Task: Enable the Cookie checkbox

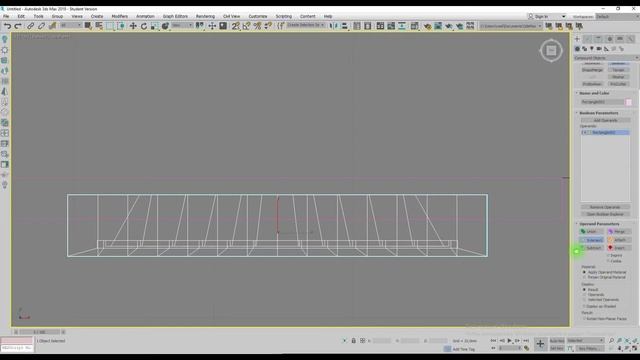Action: 608,261
